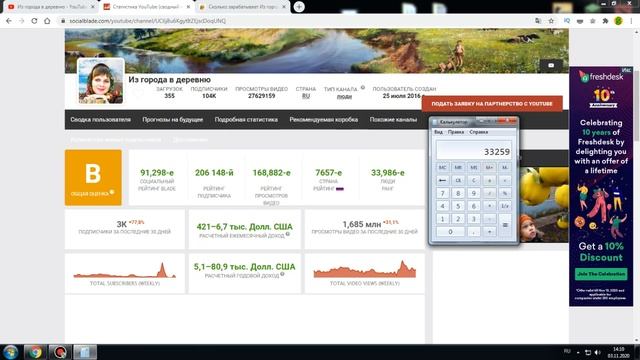The height and width of the screenshot is (360, 640).
Task: Open the 'Сводка пользователя' tab
Action: 100,120
